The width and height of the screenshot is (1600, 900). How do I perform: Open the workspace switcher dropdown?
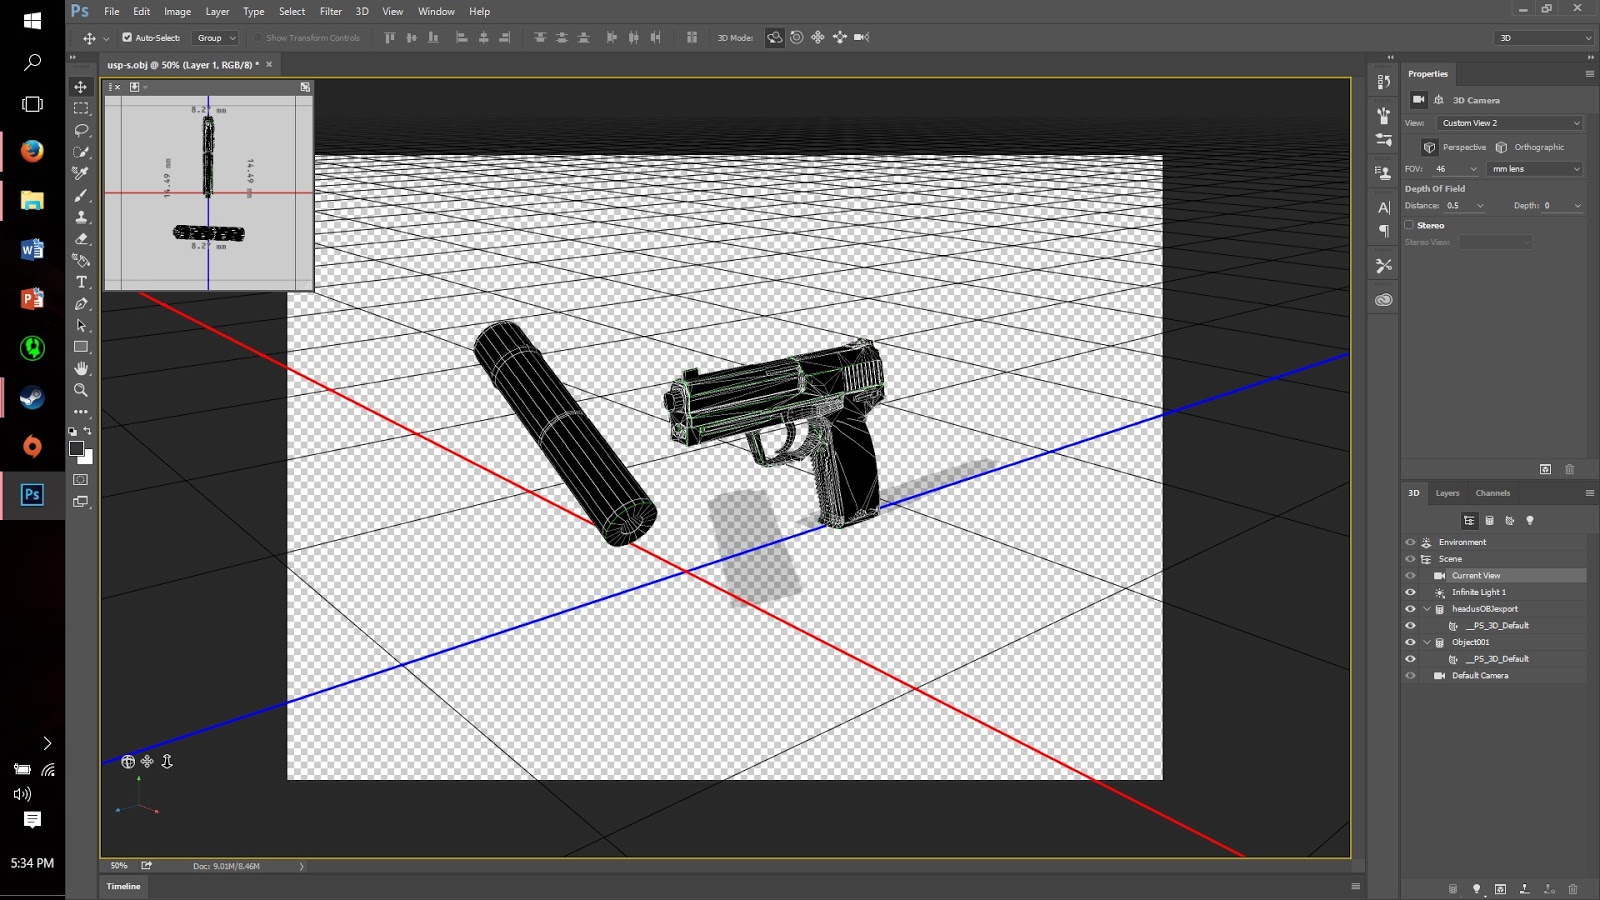[1543, 37]
